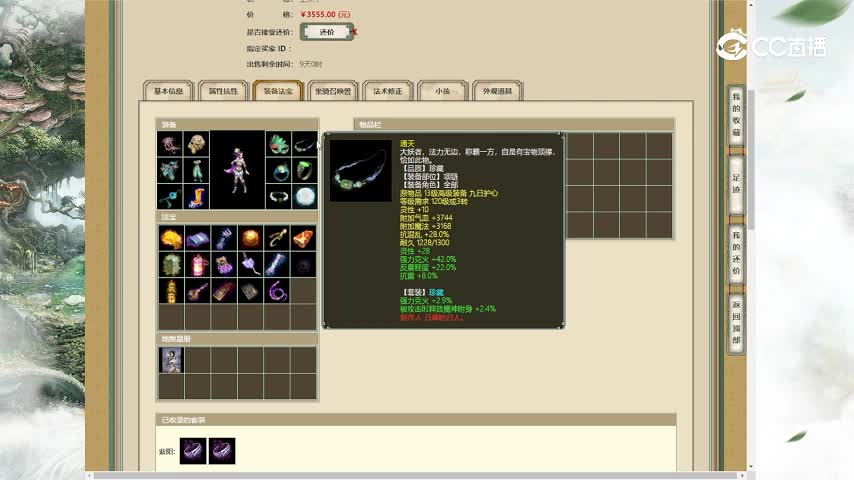The height and width of the screenshot is (480, 854).
Task: Select the orange triangular flag talisman
Action: pos(303,238)
